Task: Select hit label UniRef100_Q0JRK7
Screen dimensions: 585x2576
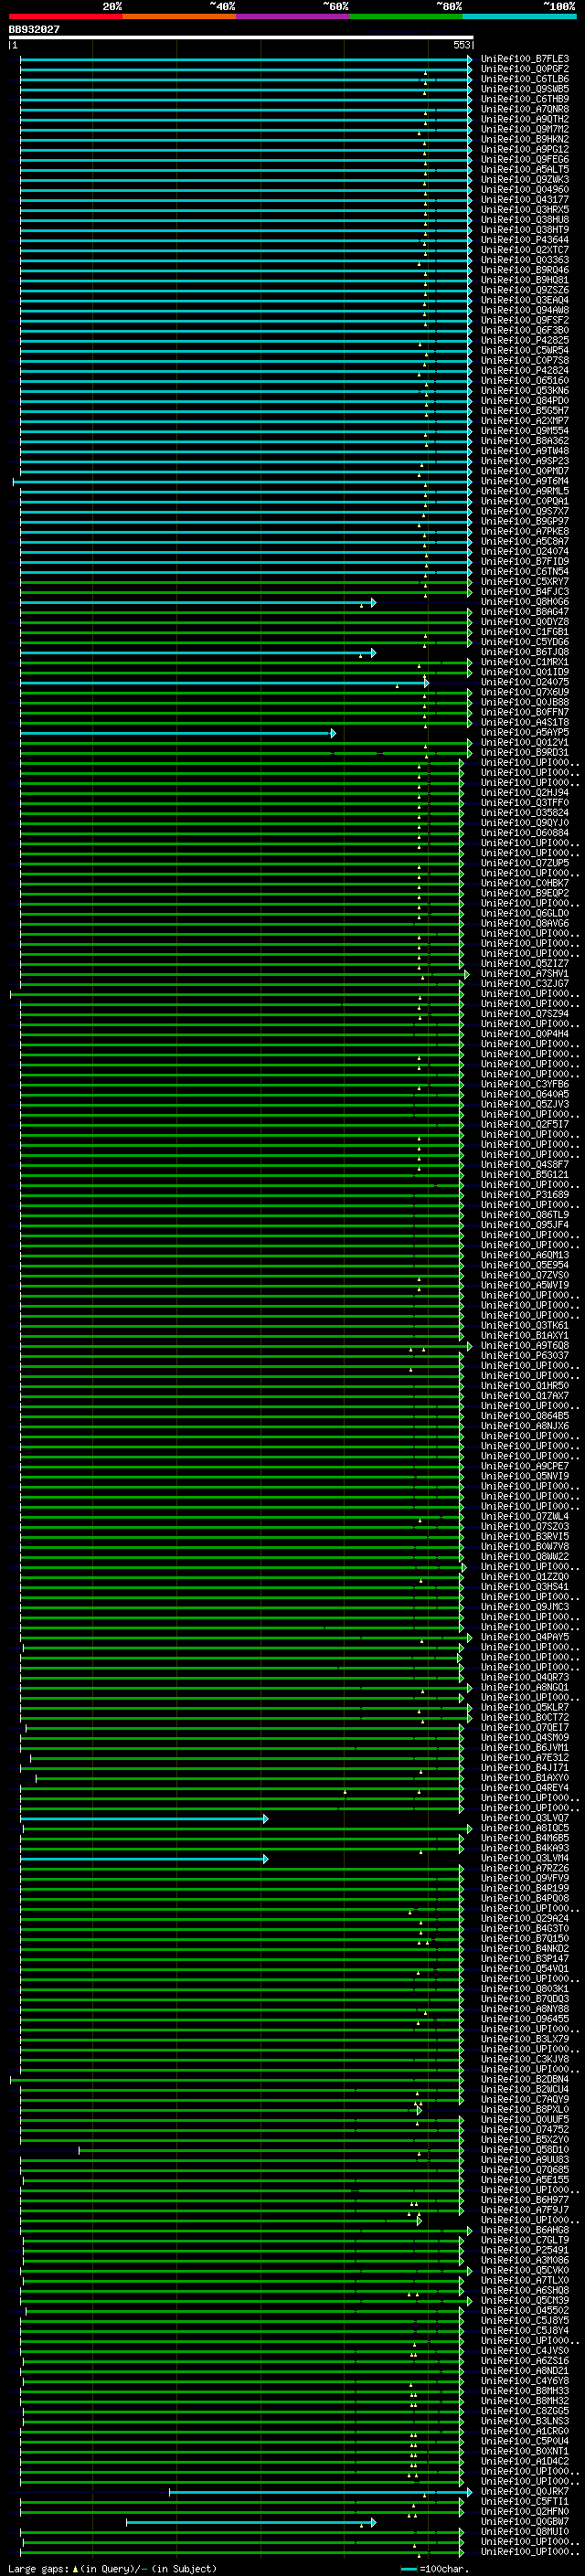Action: (x=525, y=2491)
